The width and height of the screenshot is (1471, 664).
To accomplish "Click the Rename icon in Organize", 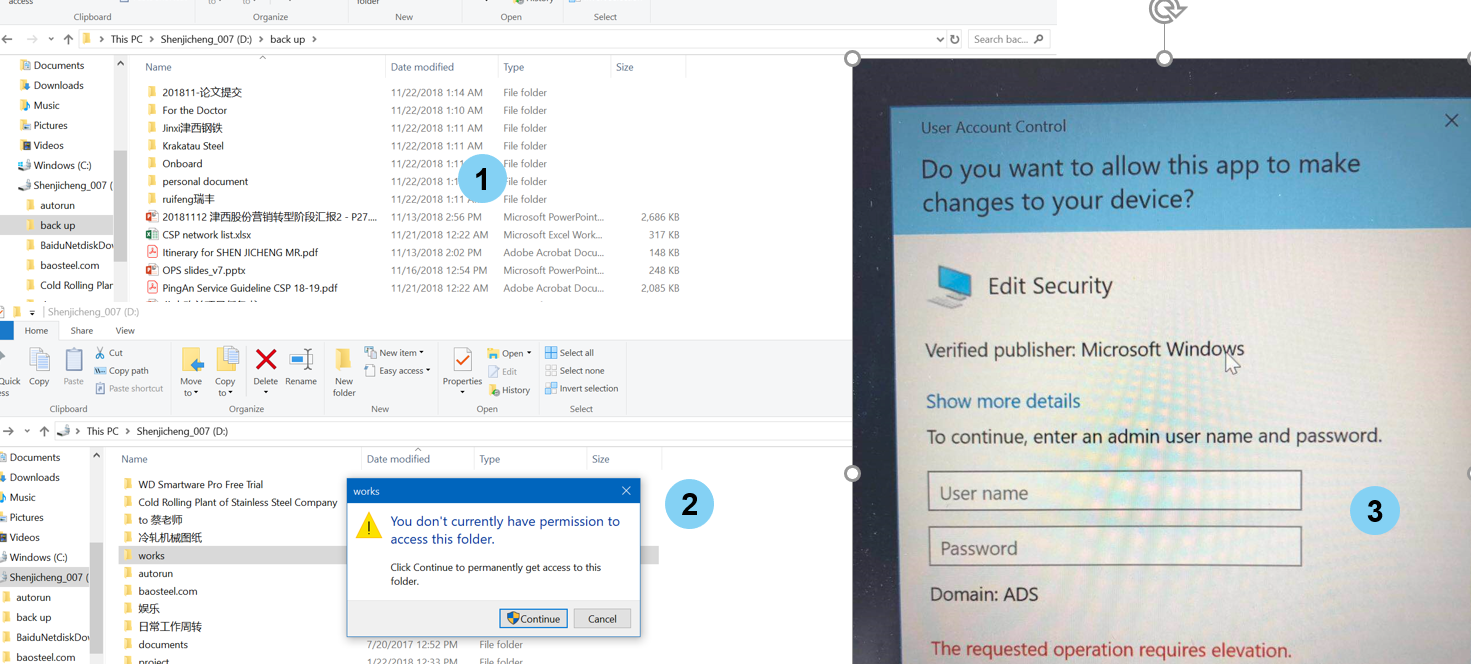I will tap(301, 360).
